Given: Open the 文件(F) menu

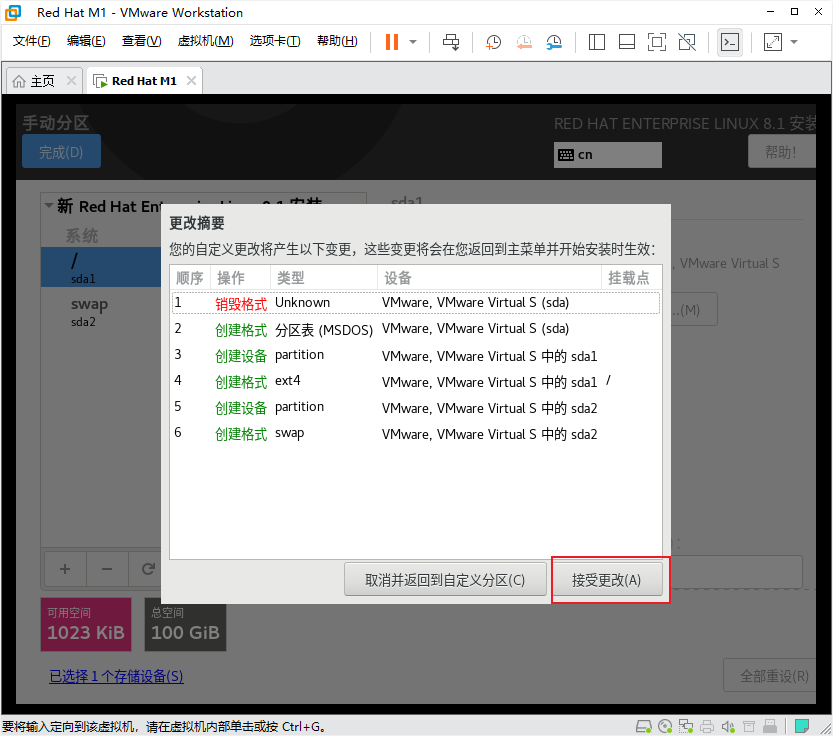Looking at the screenshot, I should tap(31, 41).
